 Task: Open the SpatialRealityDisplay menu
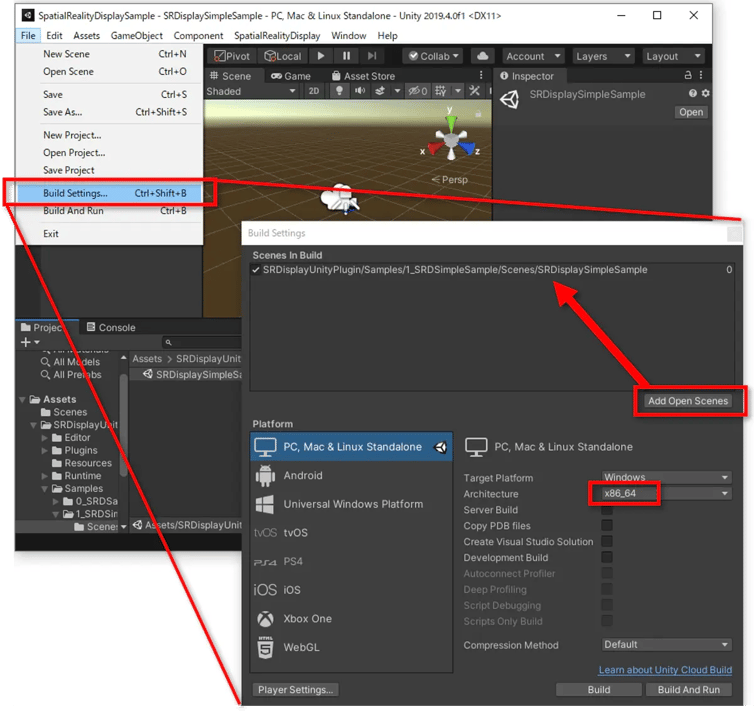(277, 36)
